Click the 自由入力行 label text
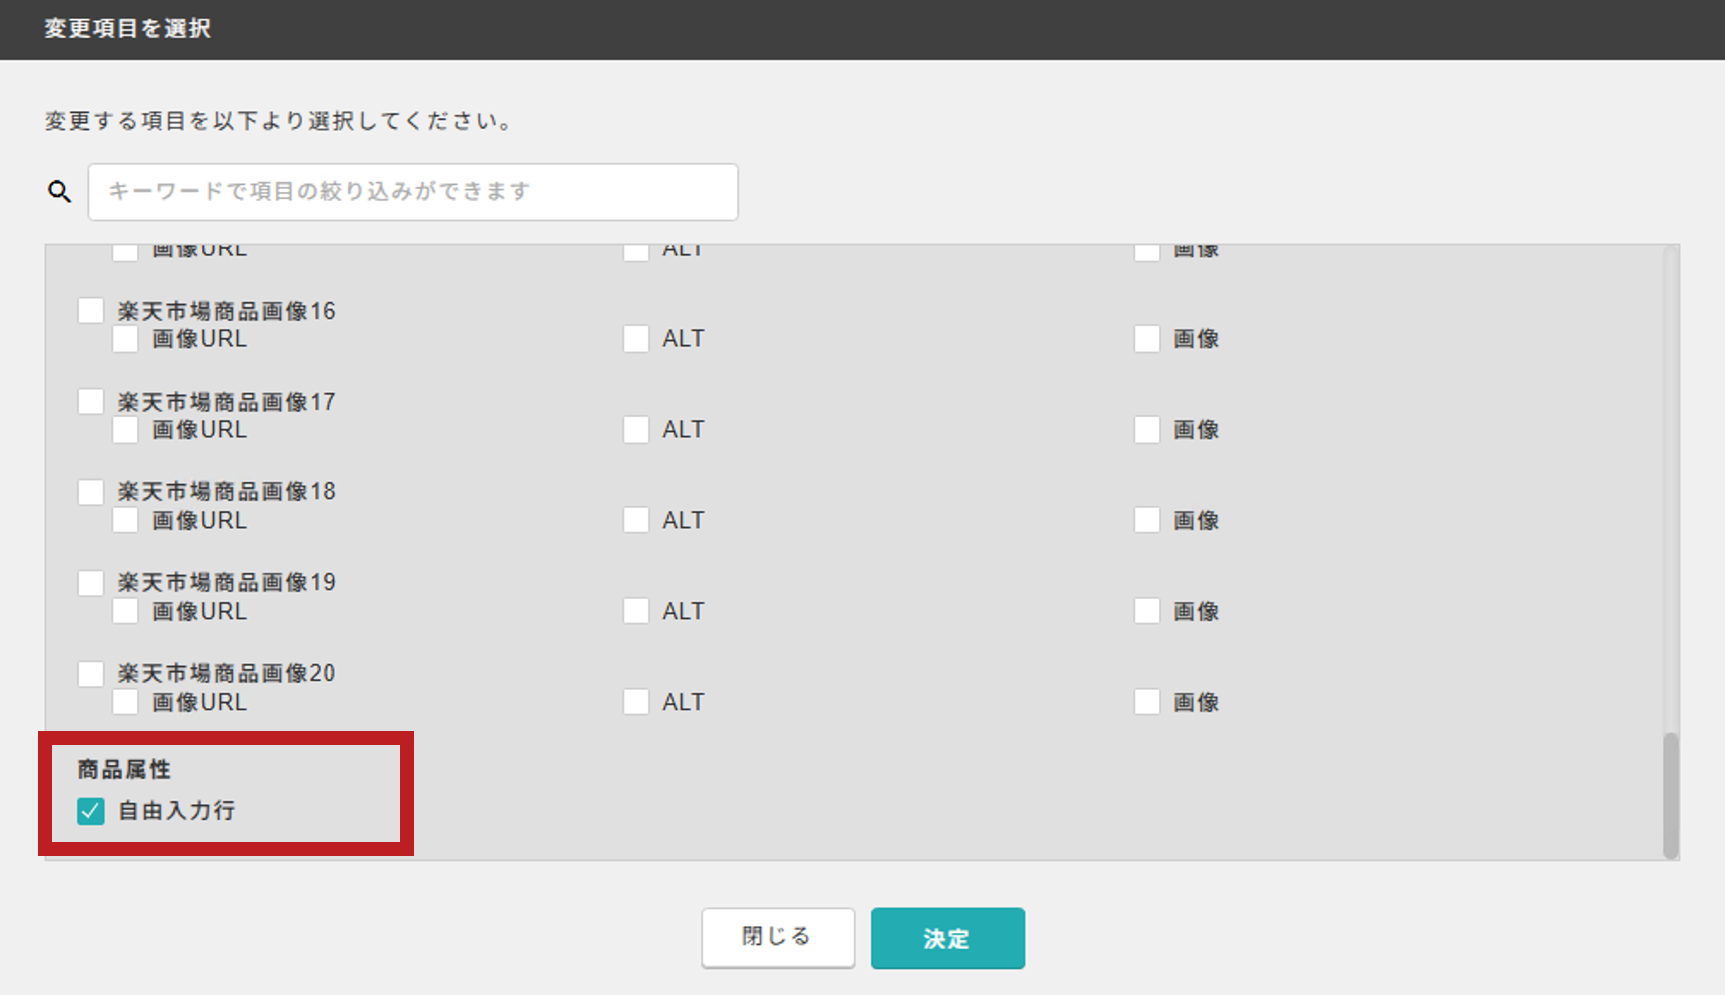Viewport: 1725px width, 995px height. point(177,810)
